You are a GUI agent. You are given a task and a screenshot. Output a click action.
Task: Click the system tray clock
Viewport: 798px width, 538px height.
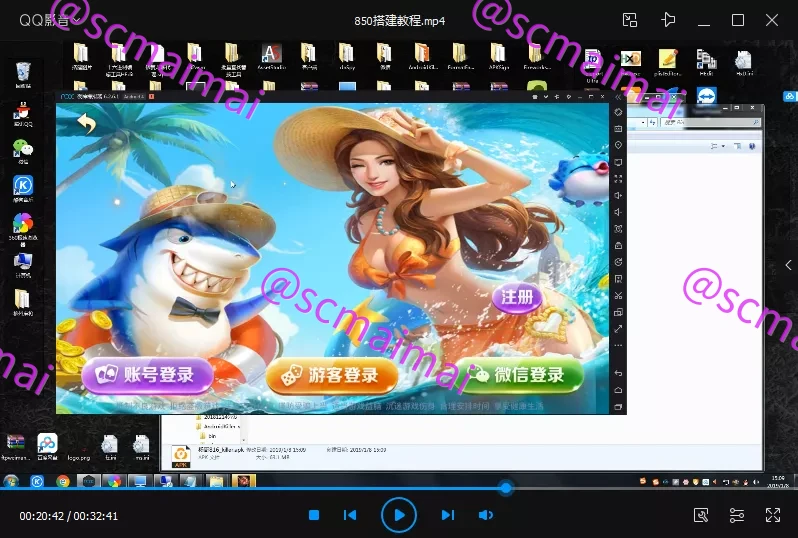coord(778,482)
